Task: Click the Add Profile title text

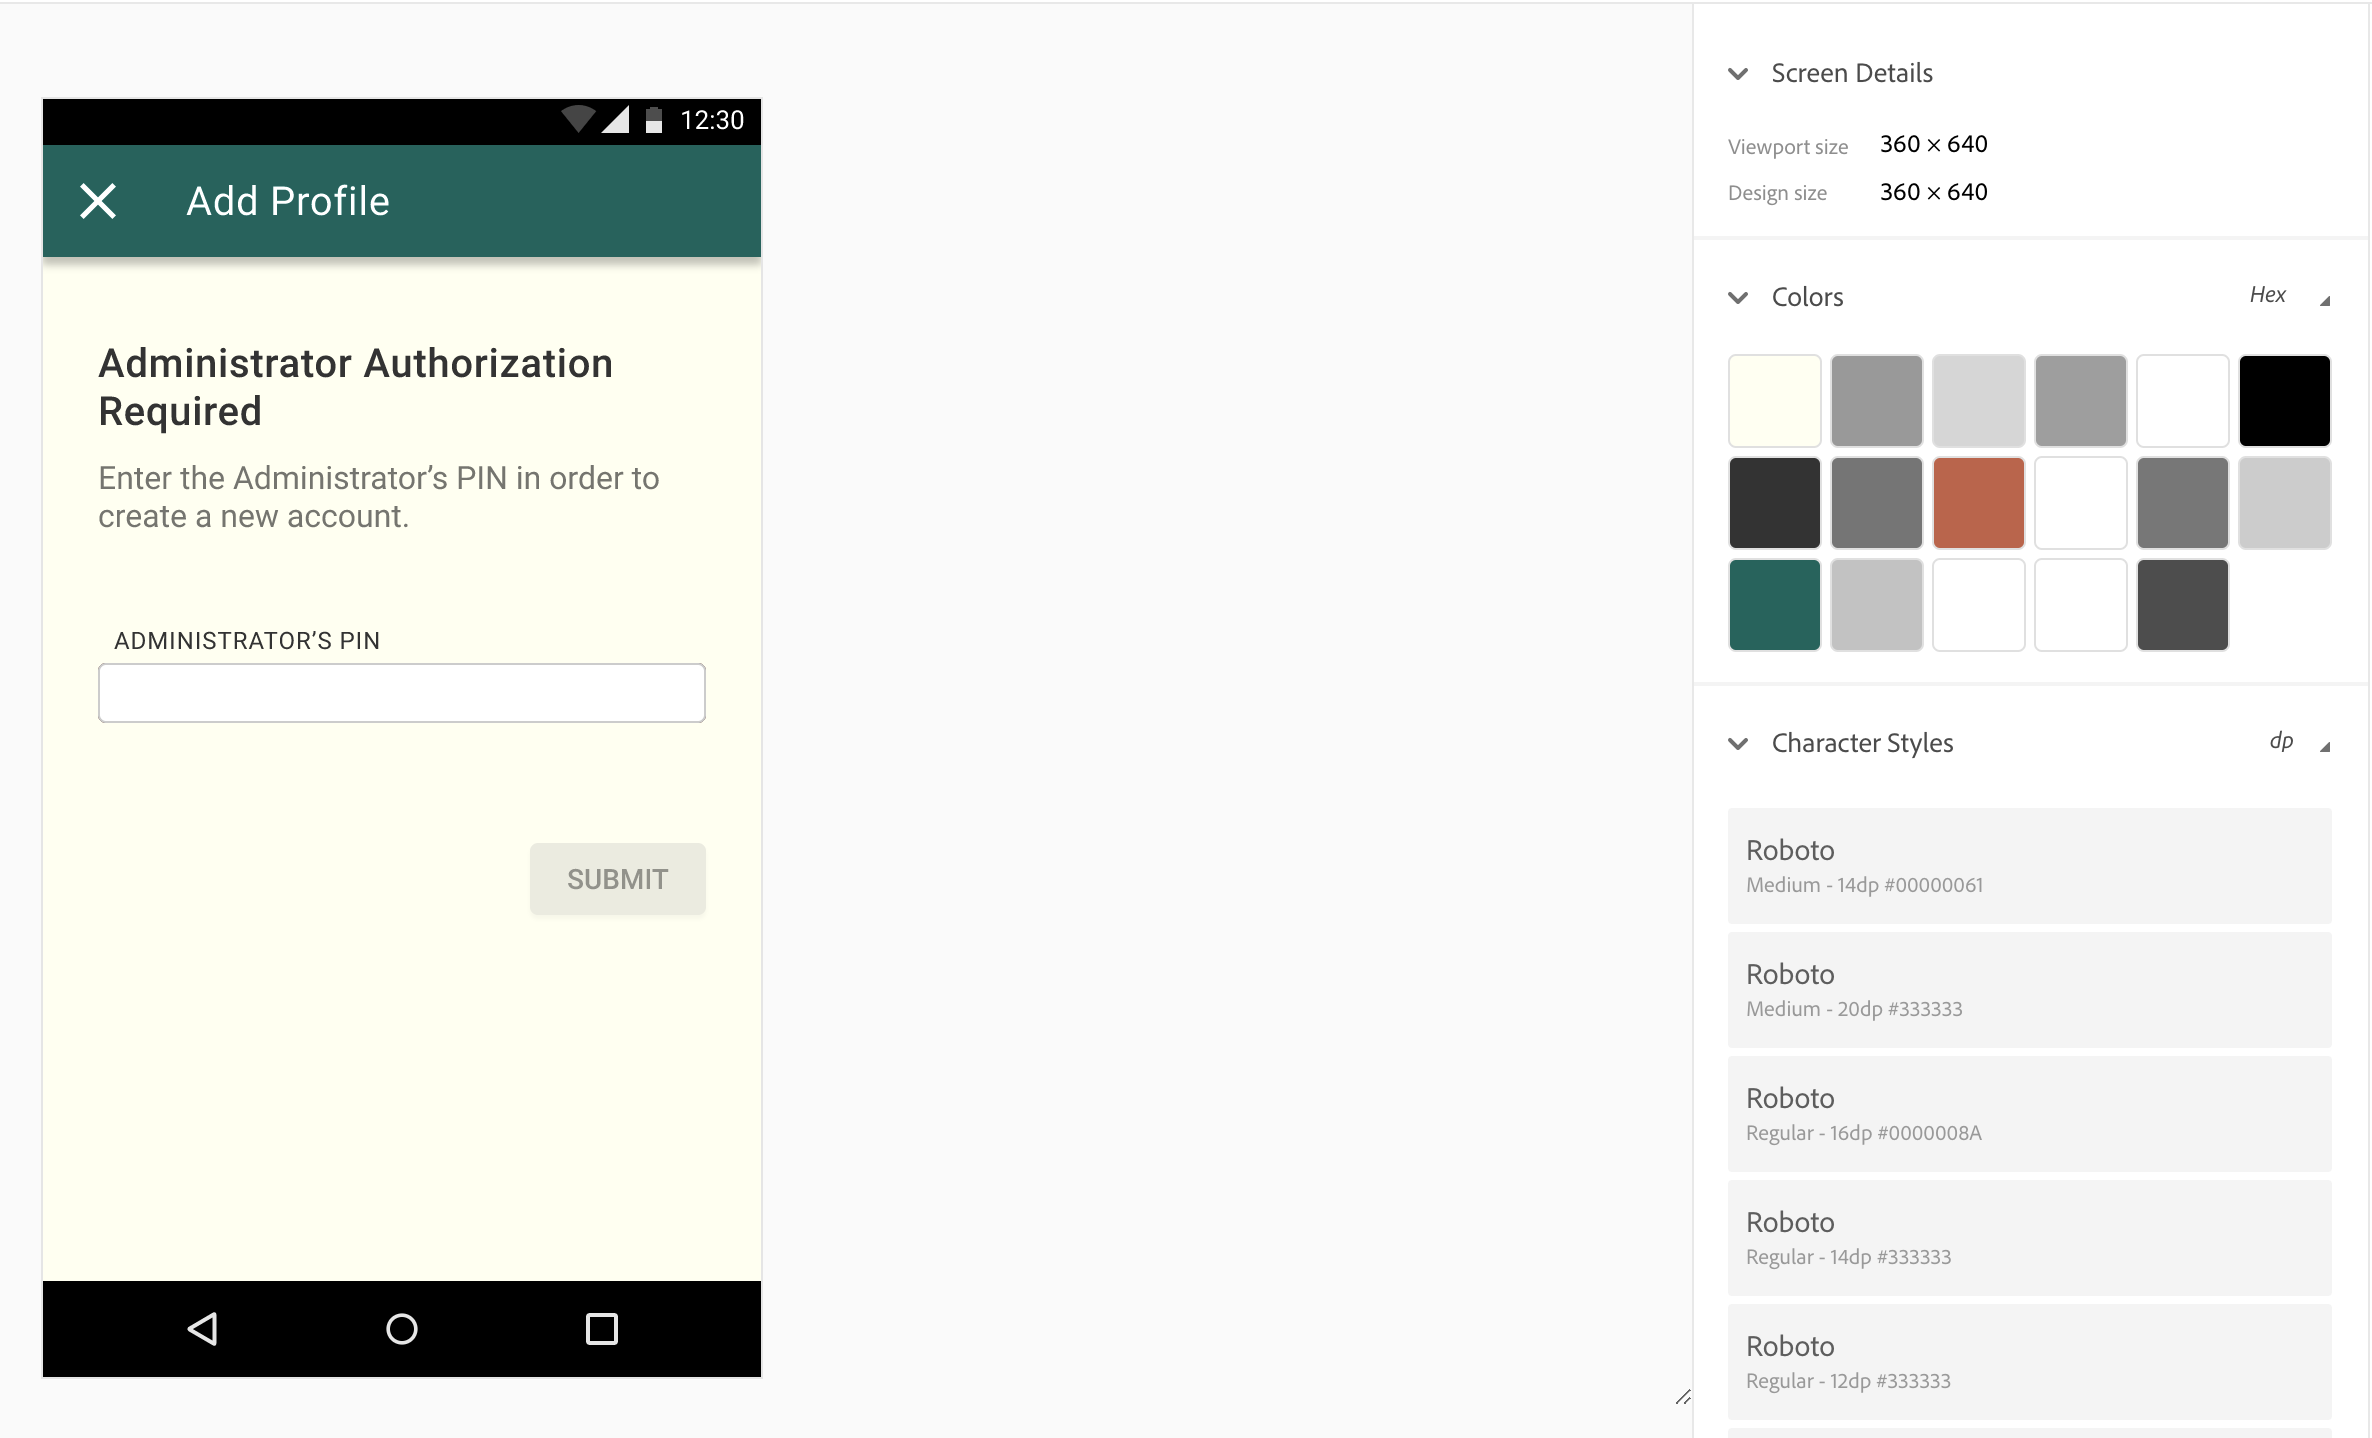Action: (x=288, y=201)
